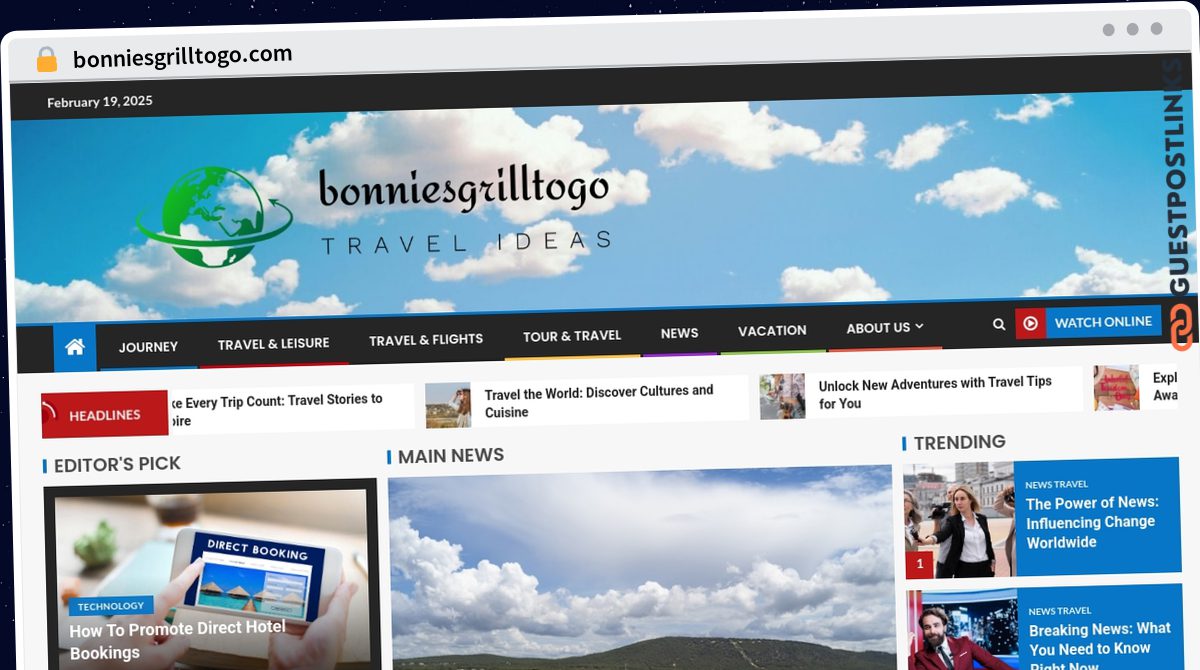Screen dimensions: 1200x670
Task: Open 'Travel the World: Discover Cultures' headline
Action: point(599,401)
